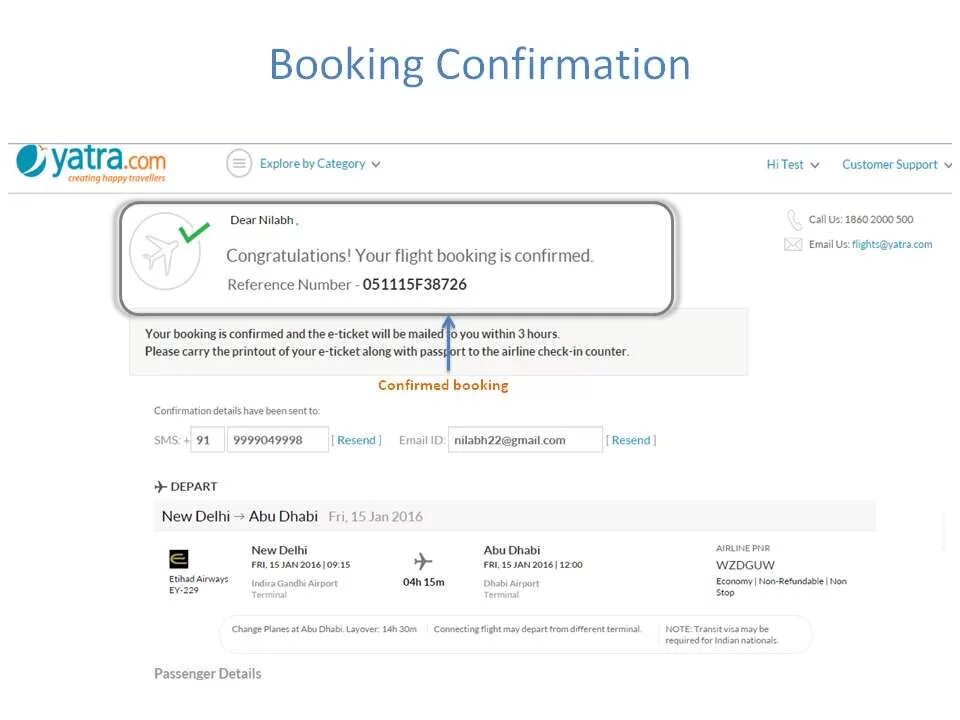Expand the Customer Support dropdown

coord(895,165)
